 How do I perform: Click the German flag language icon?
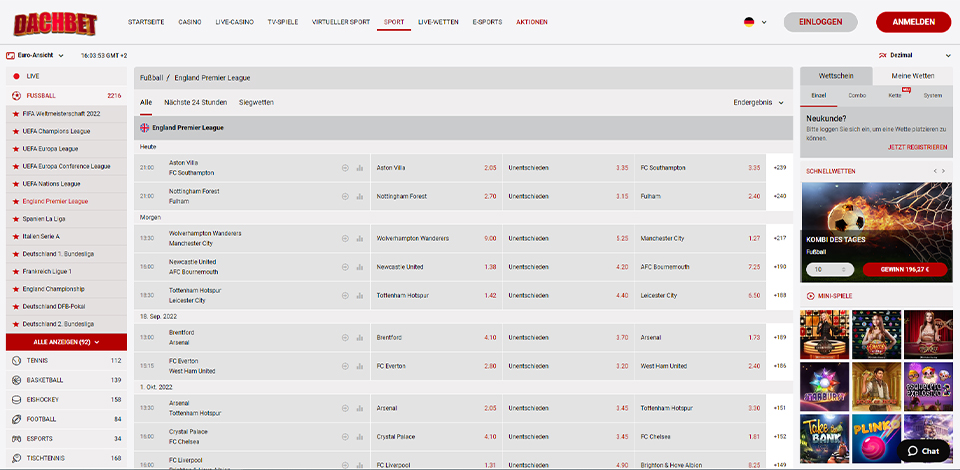click(749, 22)
